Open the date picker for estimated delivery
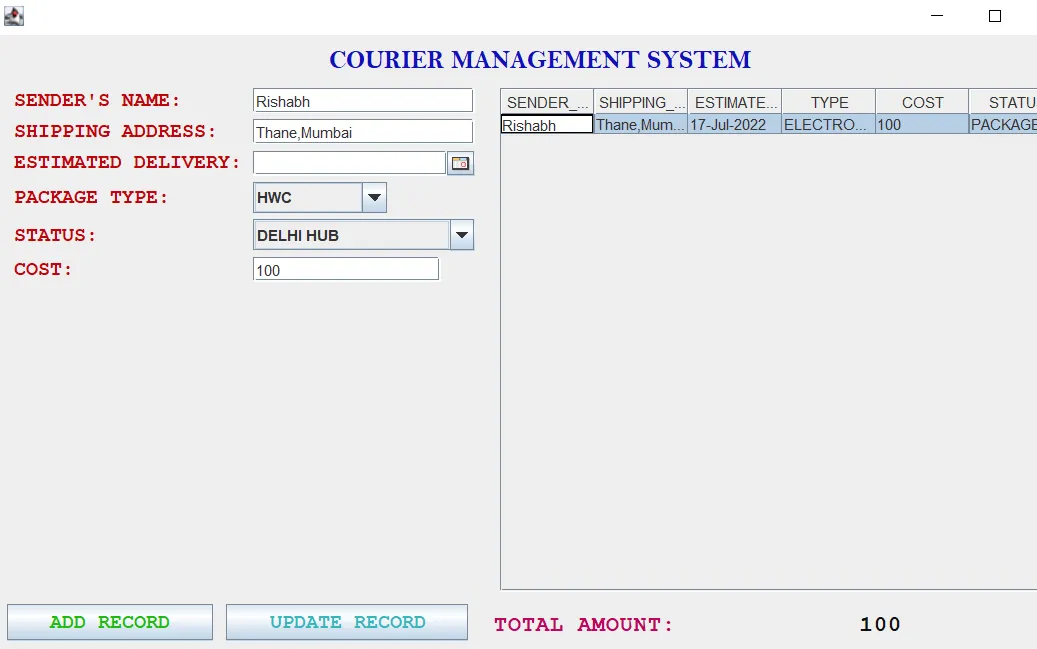The image size is (1037, 649). [x=460, y=162]
